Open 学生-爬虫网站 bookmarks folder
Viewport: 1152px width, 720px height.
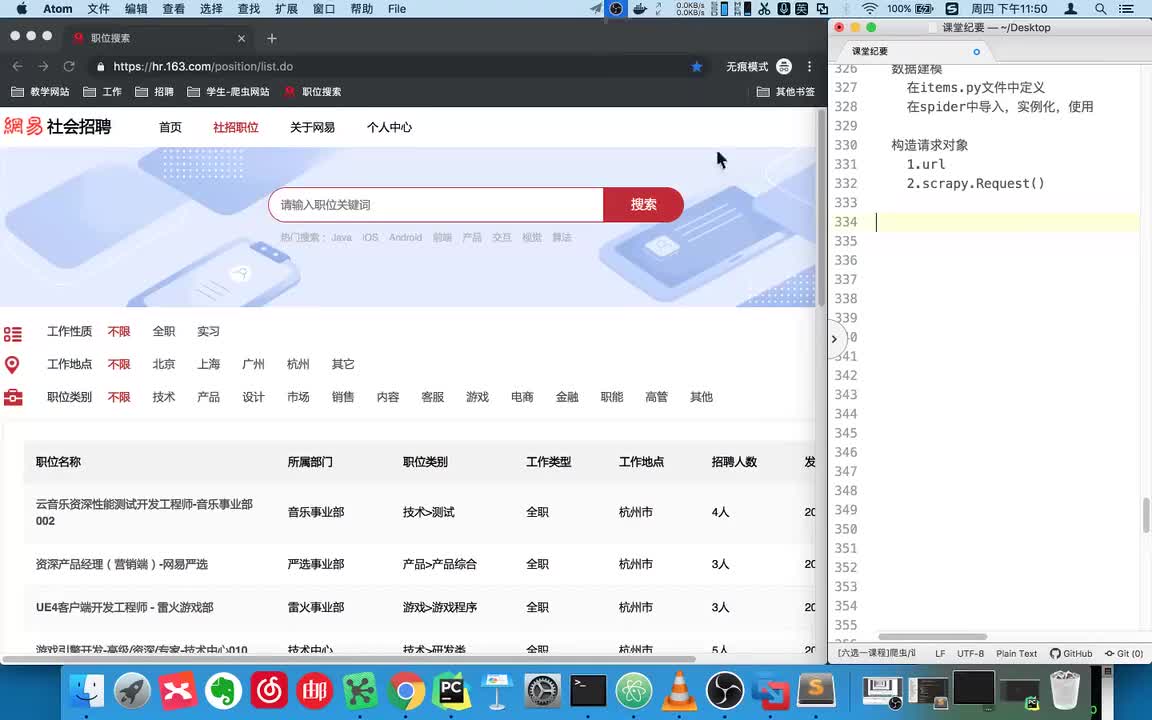[228, 92]
